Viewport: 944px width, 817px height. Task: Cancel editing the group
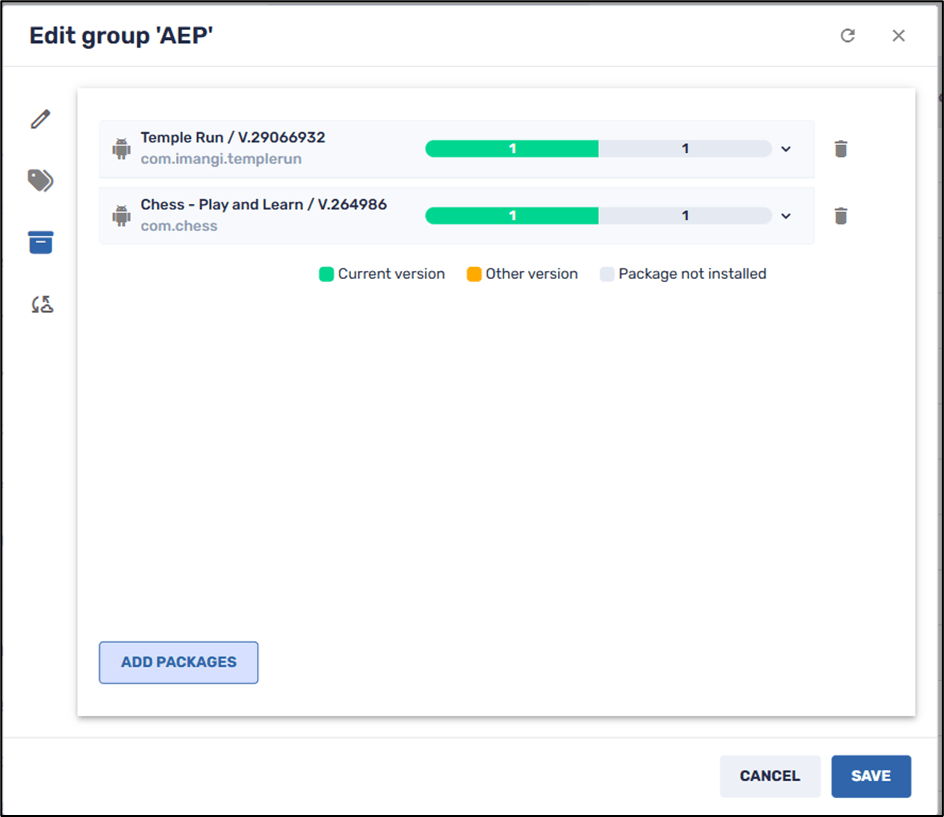point(769,776)
